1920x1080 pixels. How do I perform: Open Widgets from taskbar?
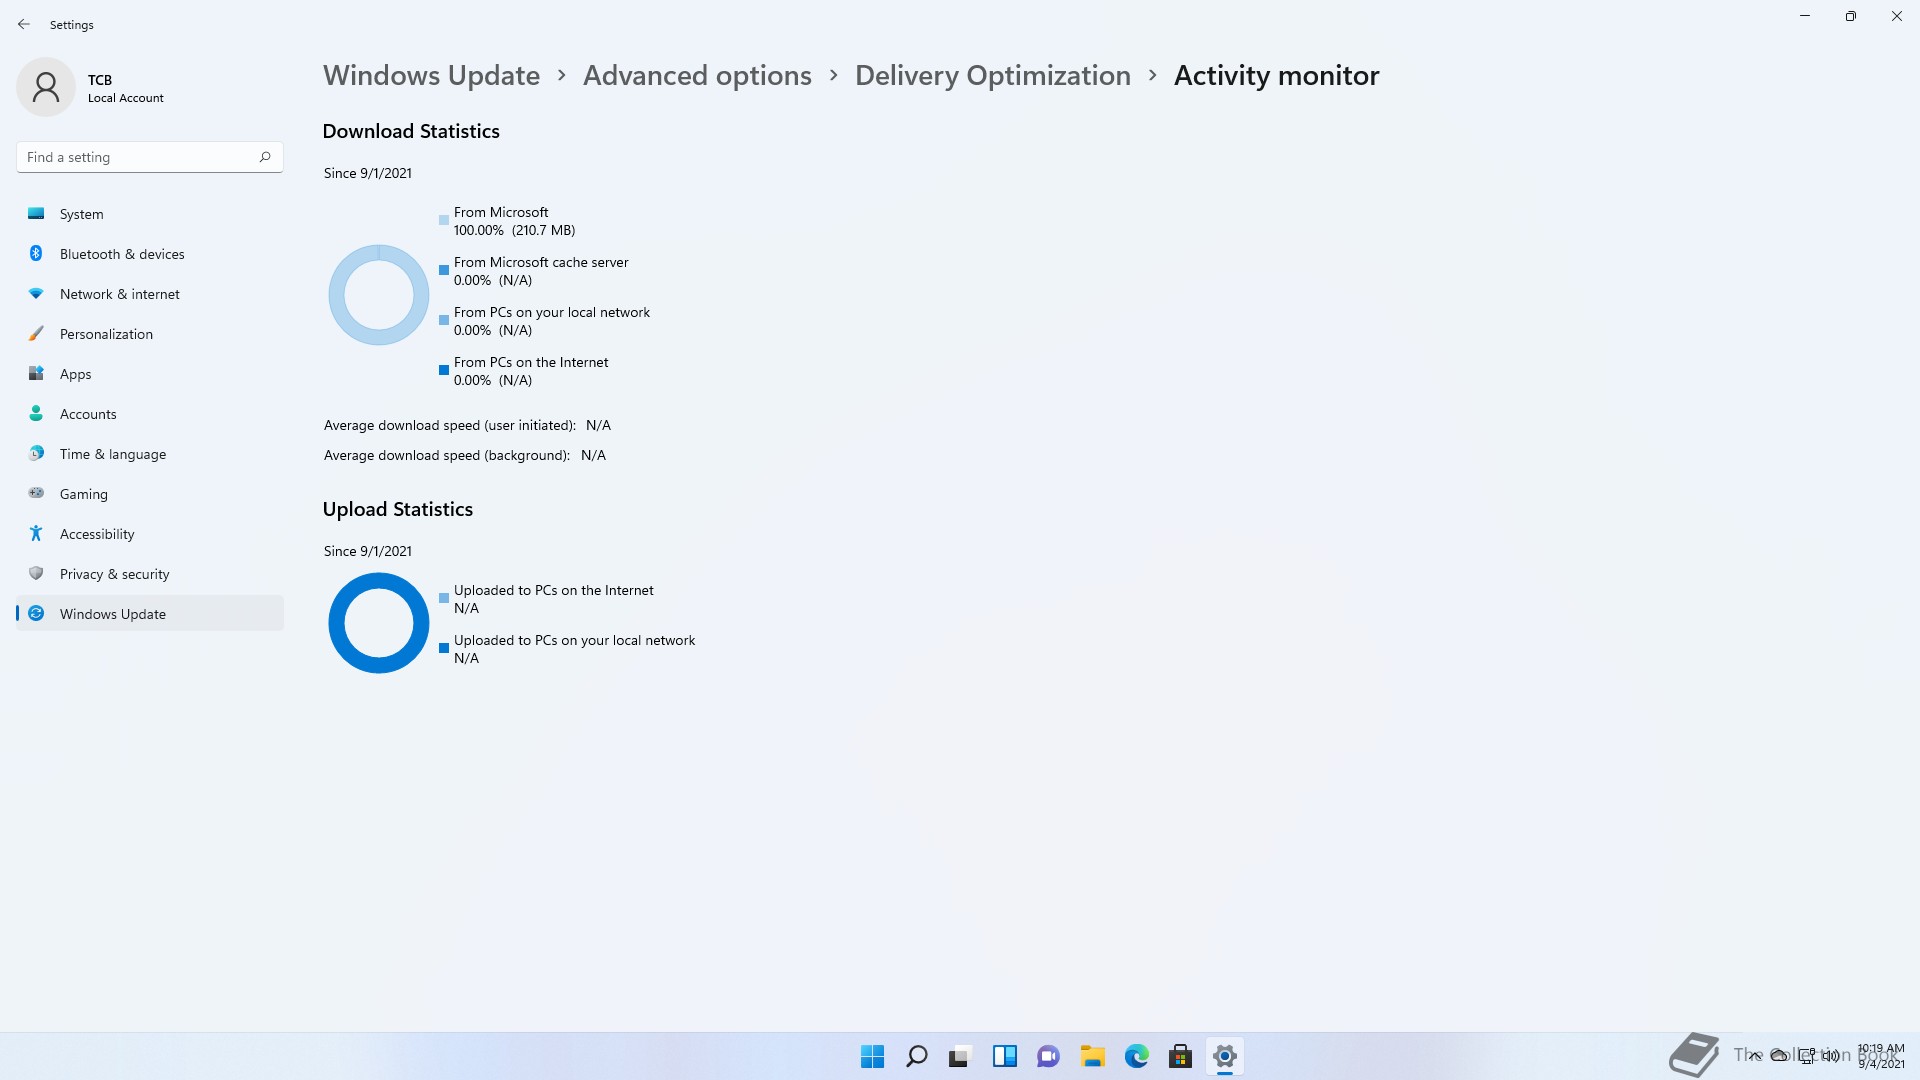[x=1004, y=1056]
